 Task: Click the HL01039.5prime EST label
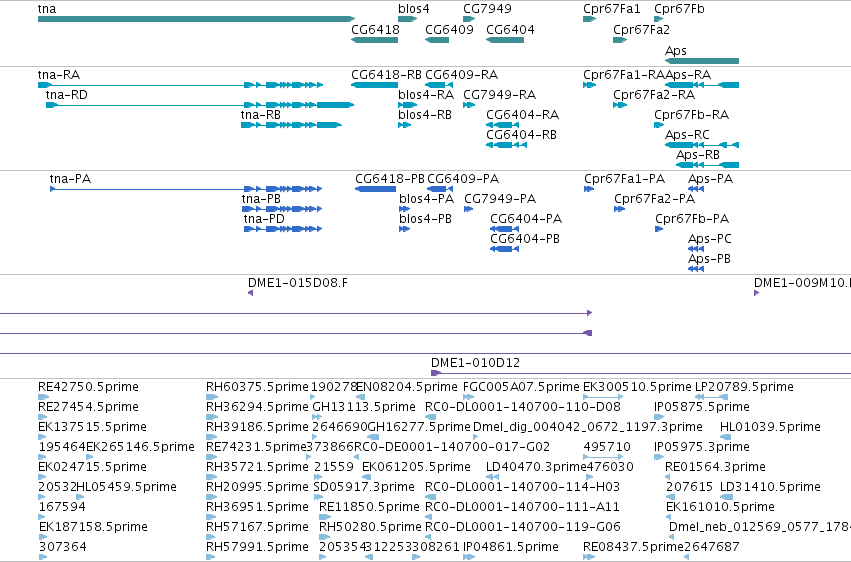pos(770,427)
